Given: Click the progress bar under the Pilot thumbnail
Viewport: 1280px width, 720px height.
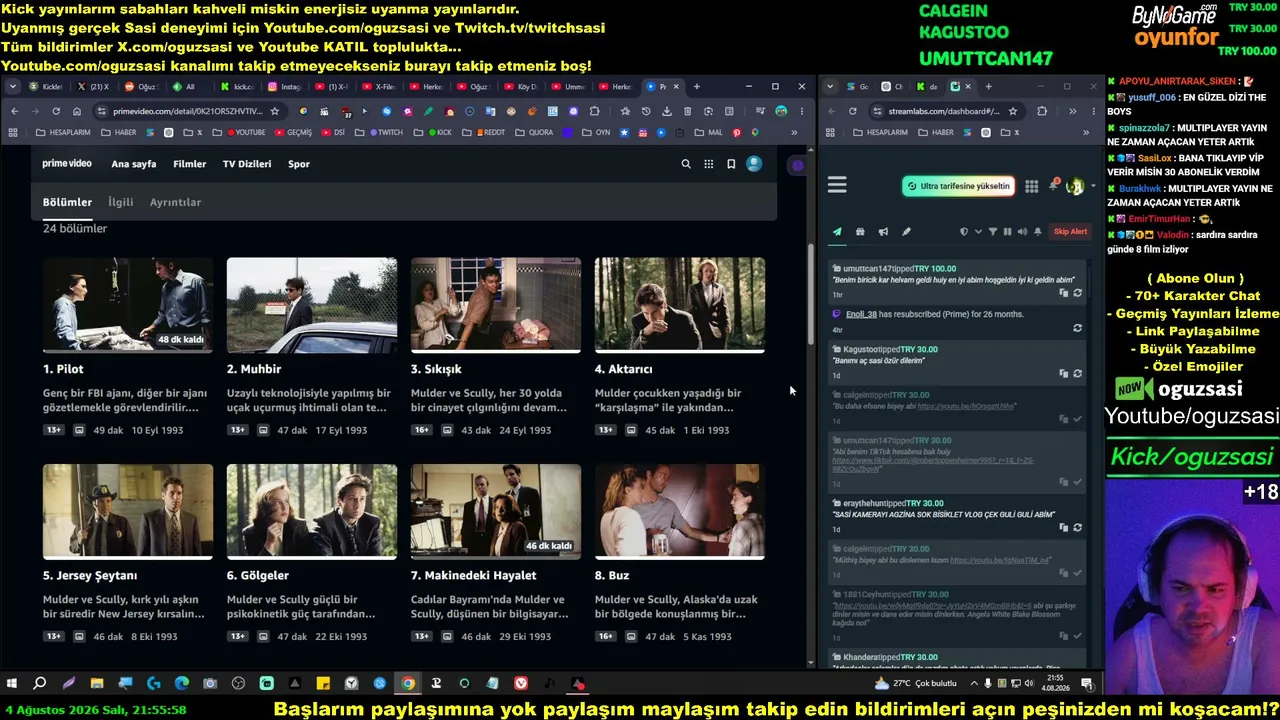Looking at the screenshot, I should pos(128,352).
